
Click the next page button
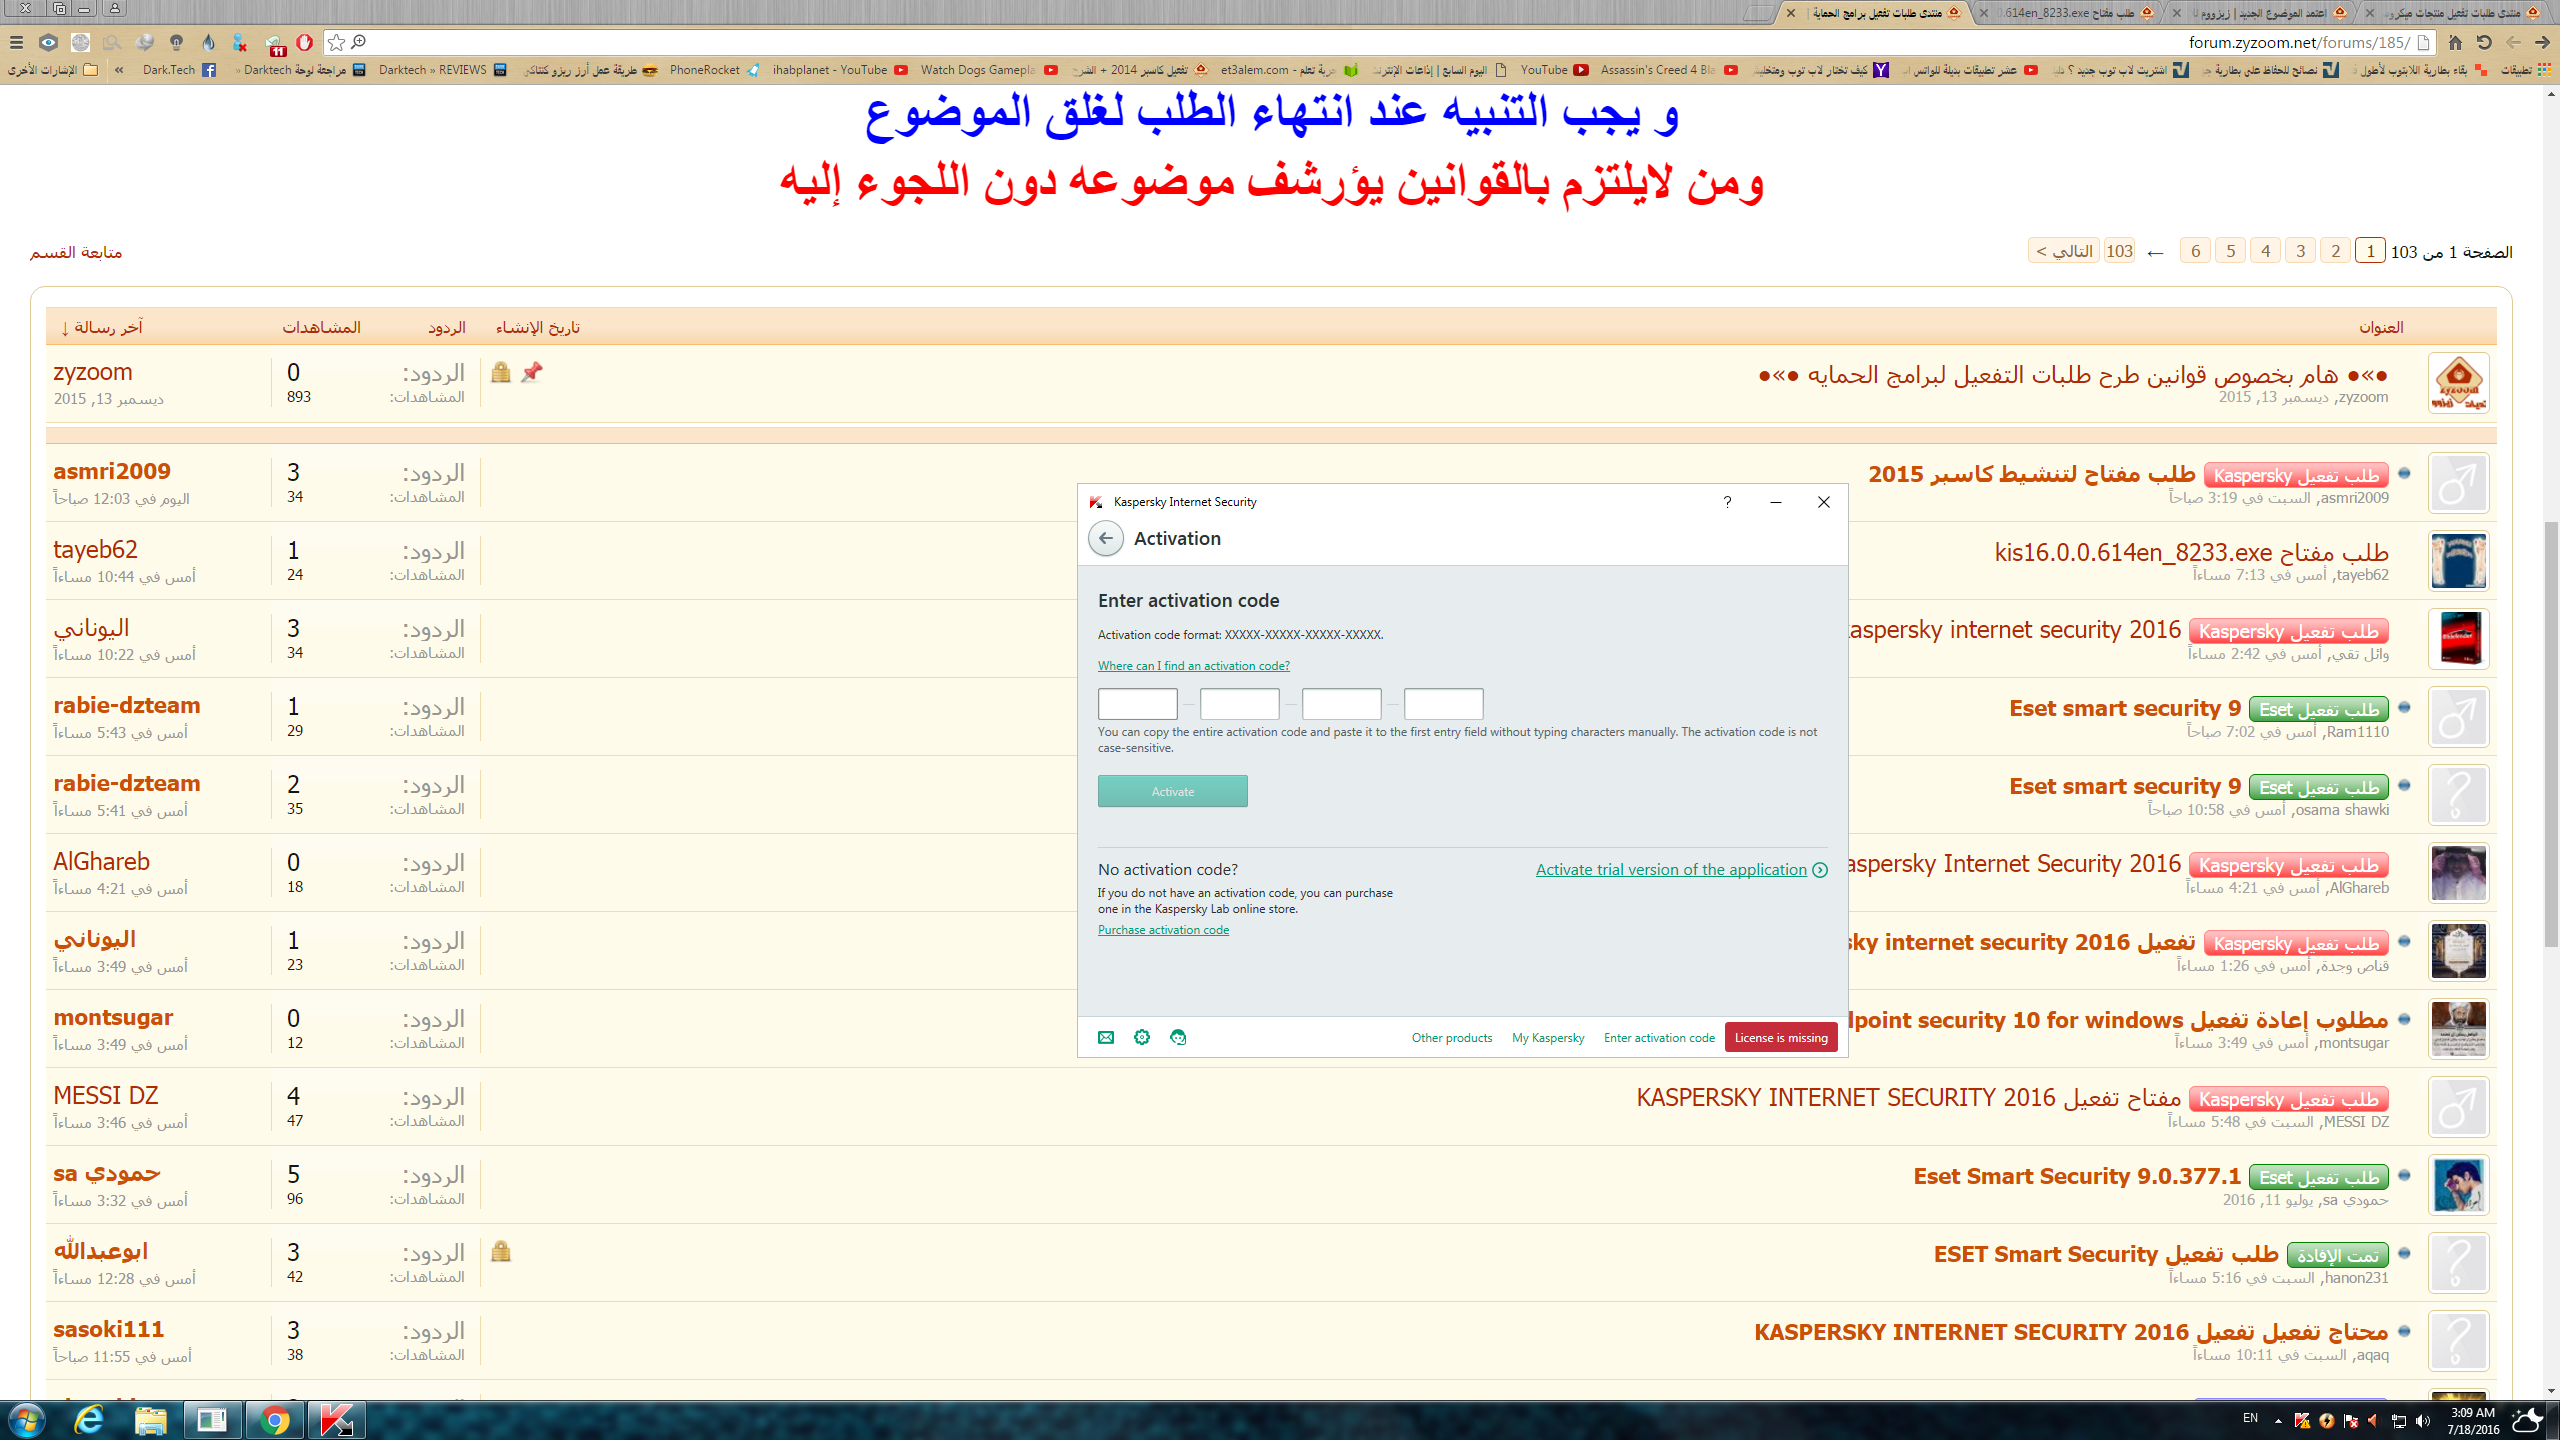2064,251
